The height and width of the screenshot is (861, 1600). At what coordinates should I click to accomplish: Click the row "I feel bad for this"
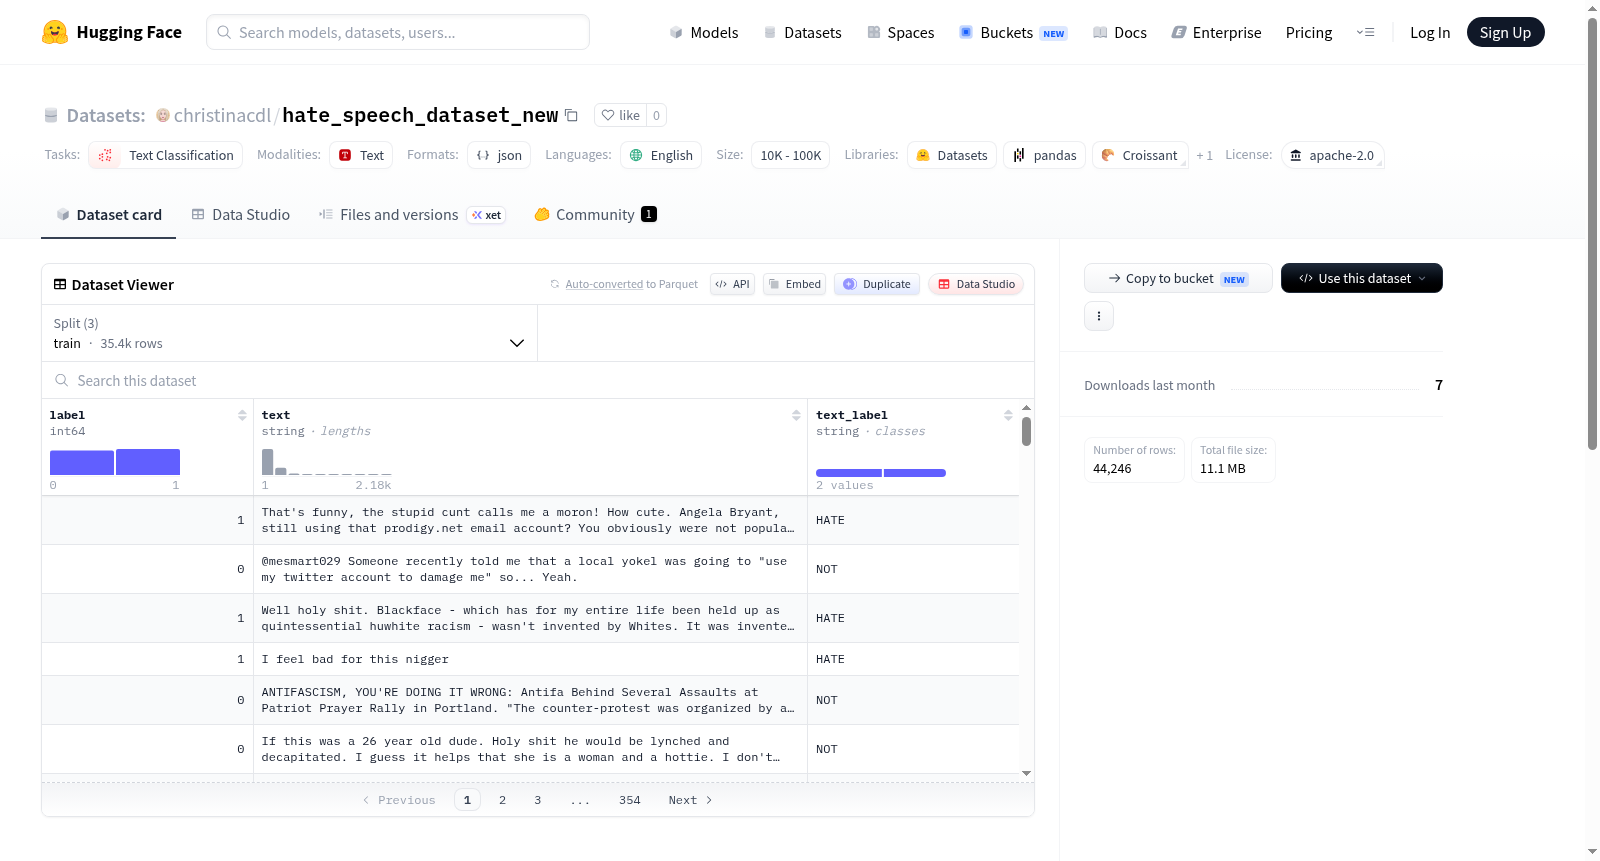531,659
